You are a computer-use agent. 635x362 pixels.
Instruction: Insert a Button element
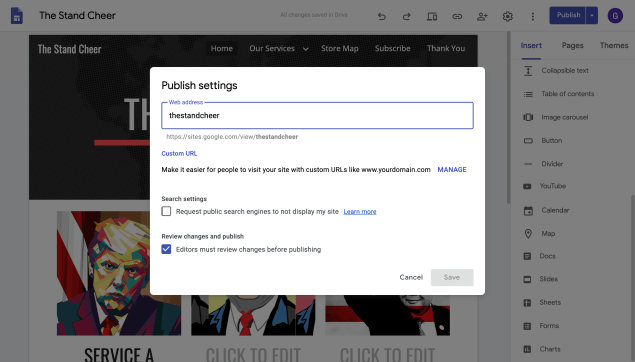552,141
